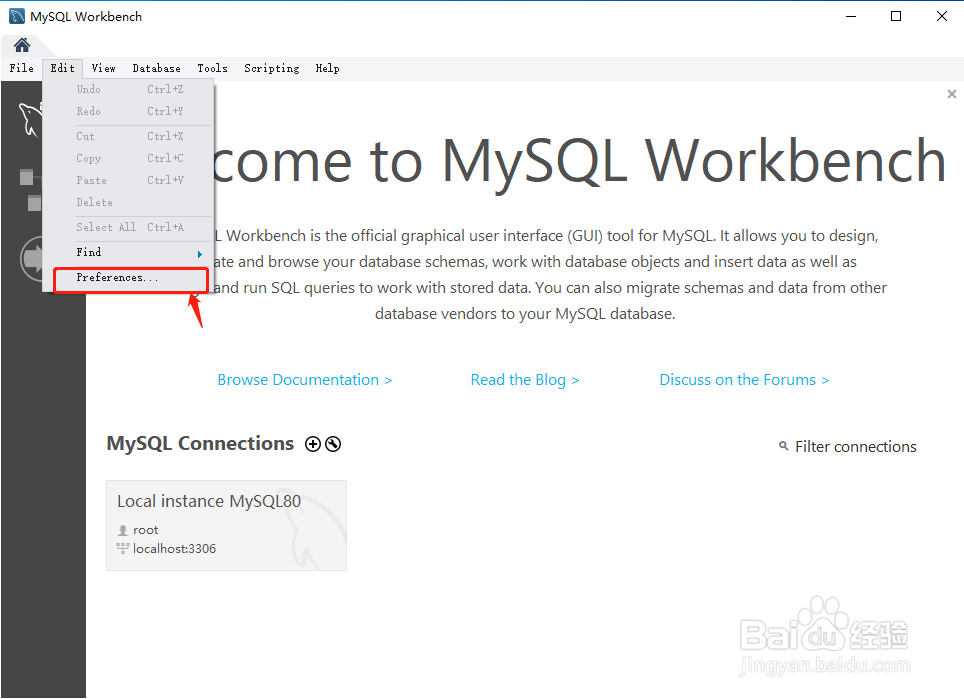Close the open Edit menu
The image size is (964, 699).
(63, 68)
